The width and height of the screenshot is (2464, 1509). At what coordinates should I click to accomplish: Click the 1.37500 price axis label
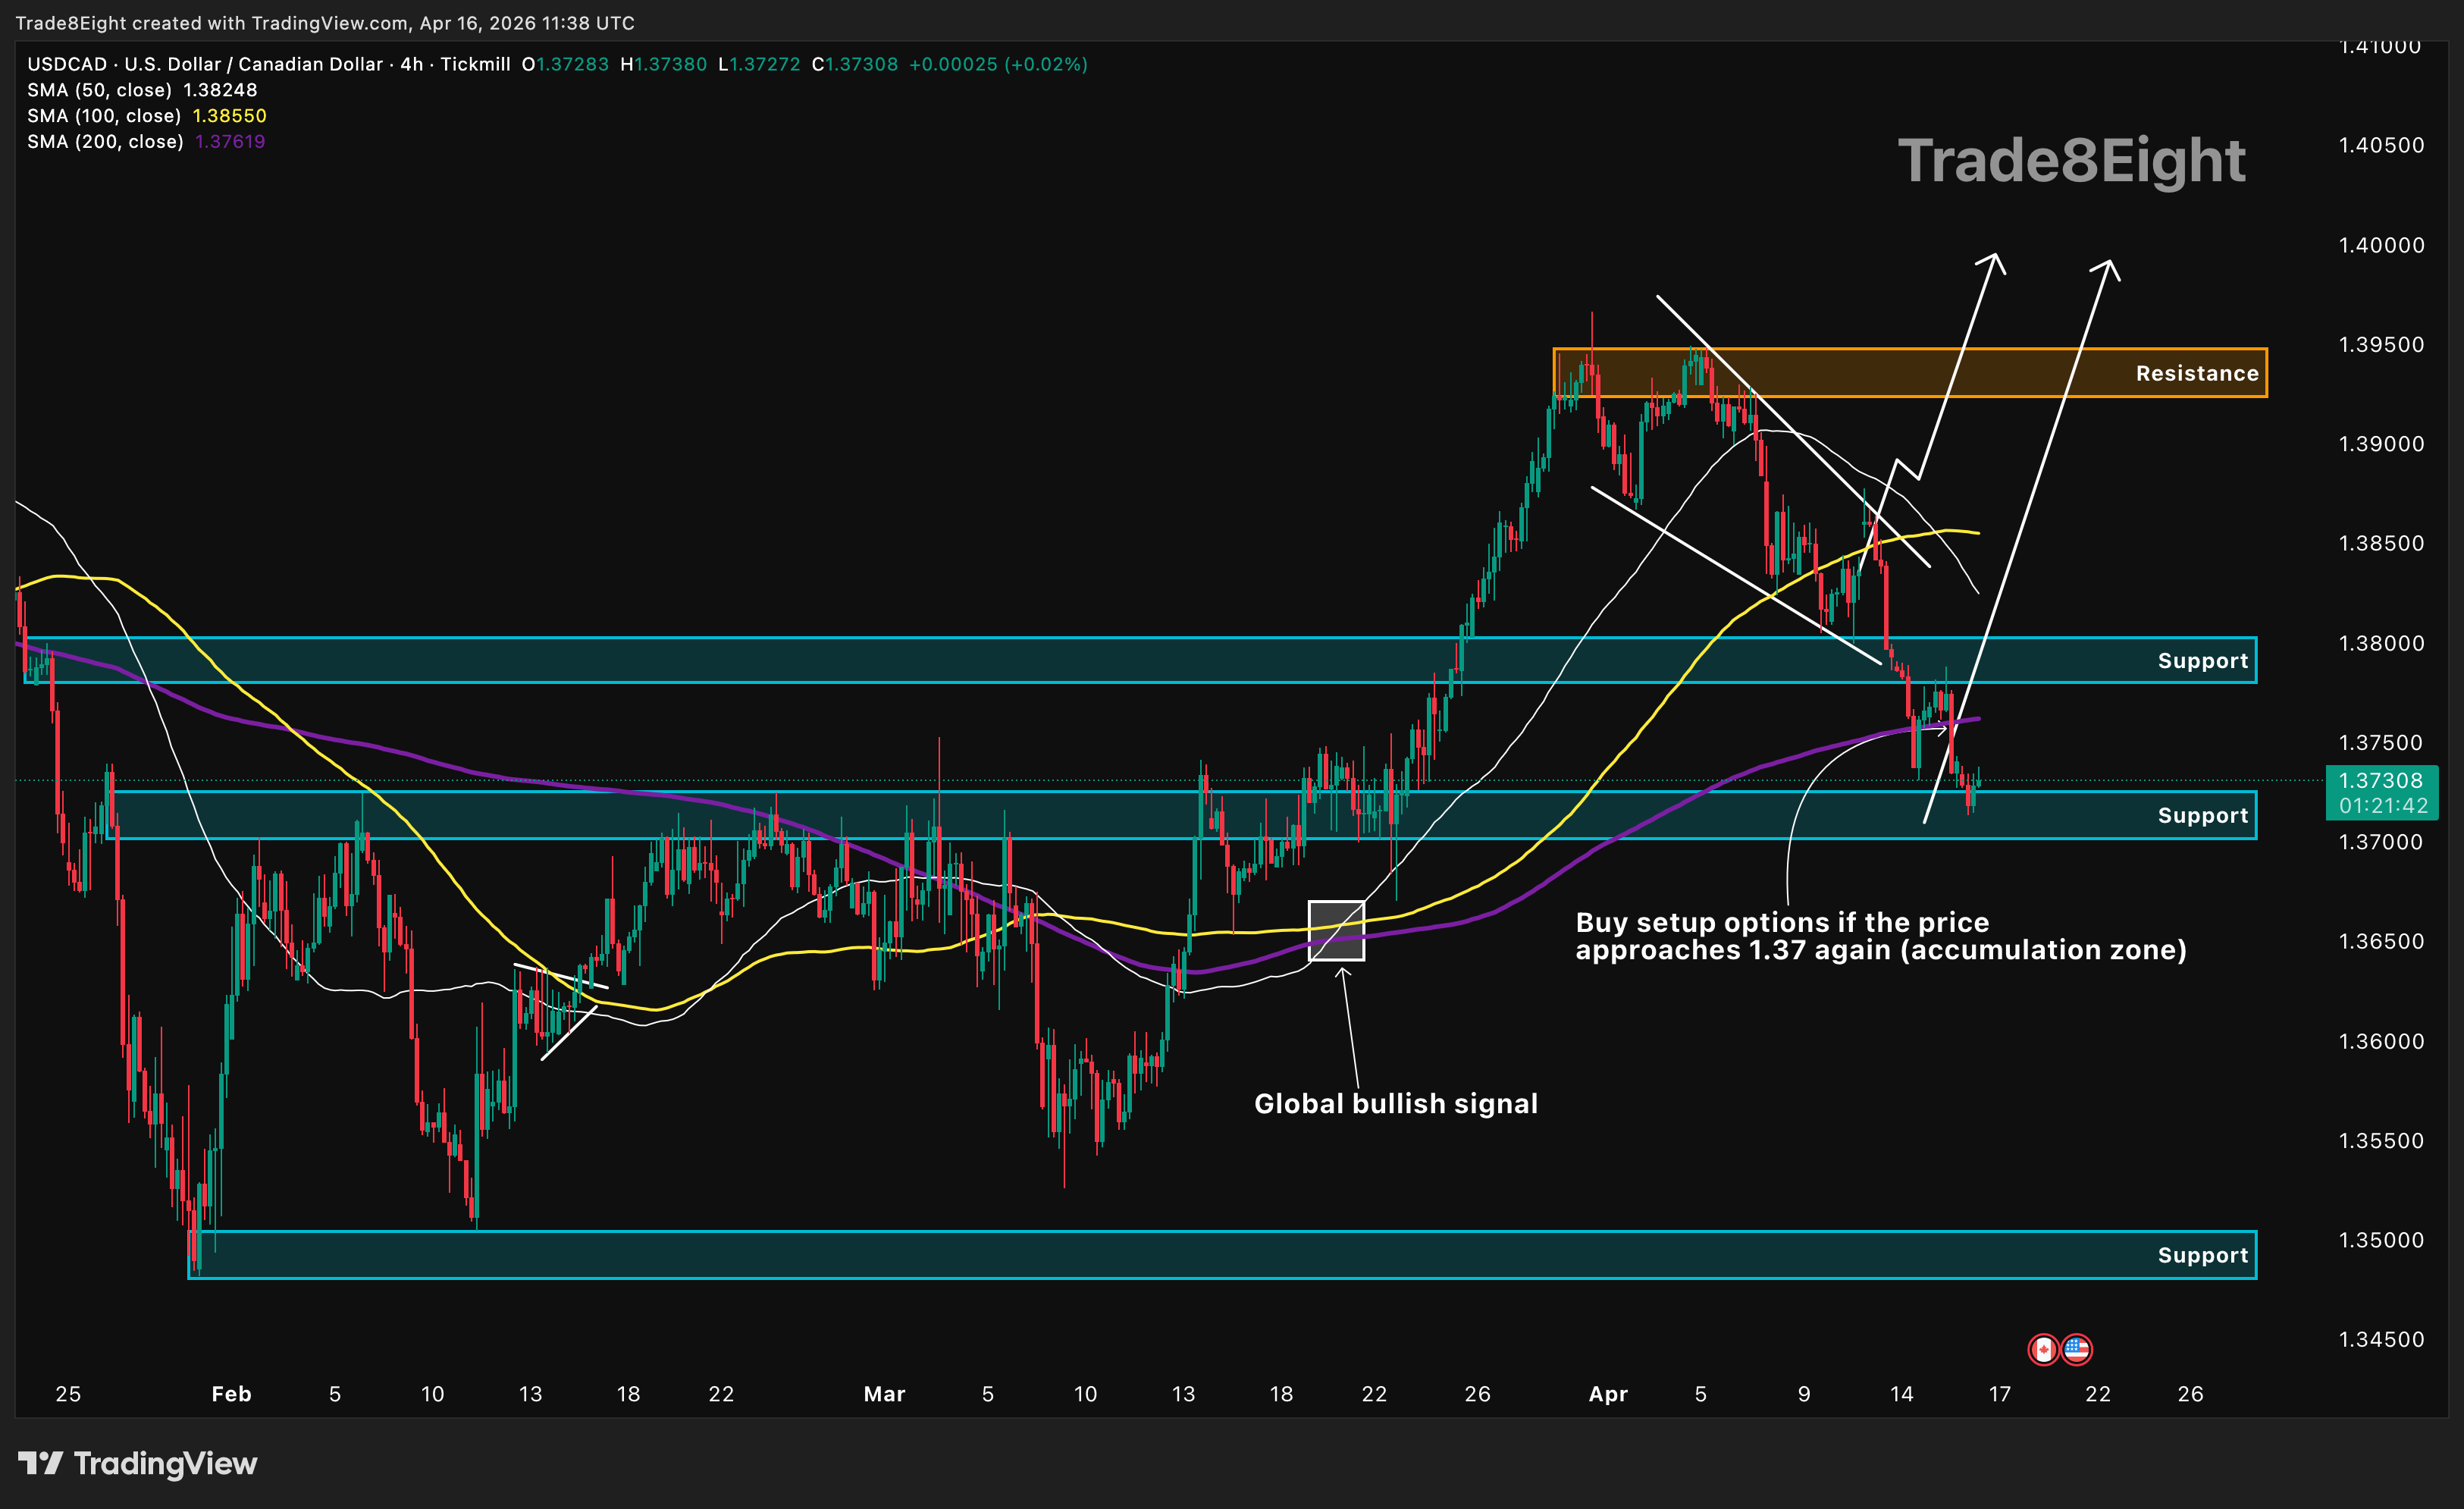pos(2381,742)
